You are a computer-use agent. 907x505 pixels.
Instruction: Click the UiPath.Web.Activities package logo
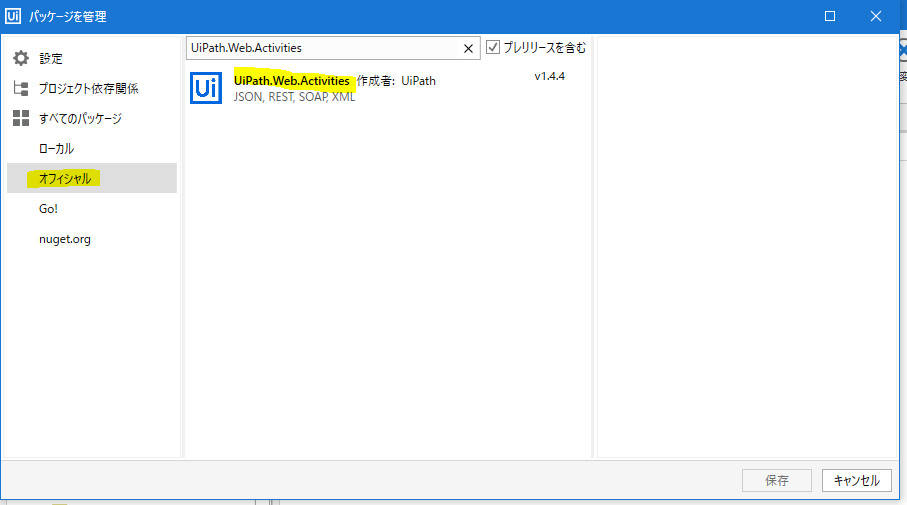point(206,88)
